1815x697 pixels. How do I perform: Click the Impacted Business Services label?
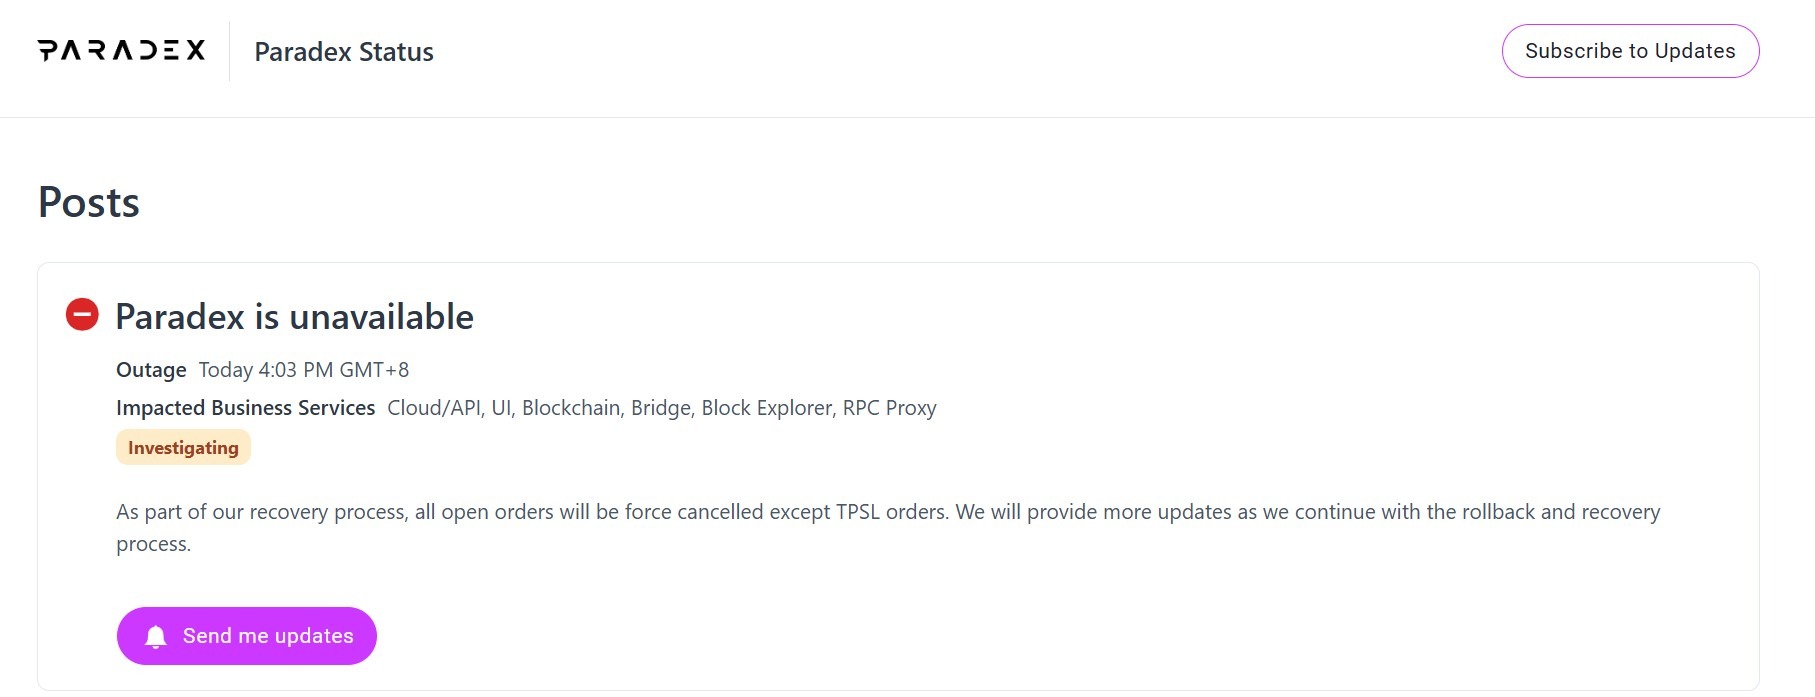245,408
